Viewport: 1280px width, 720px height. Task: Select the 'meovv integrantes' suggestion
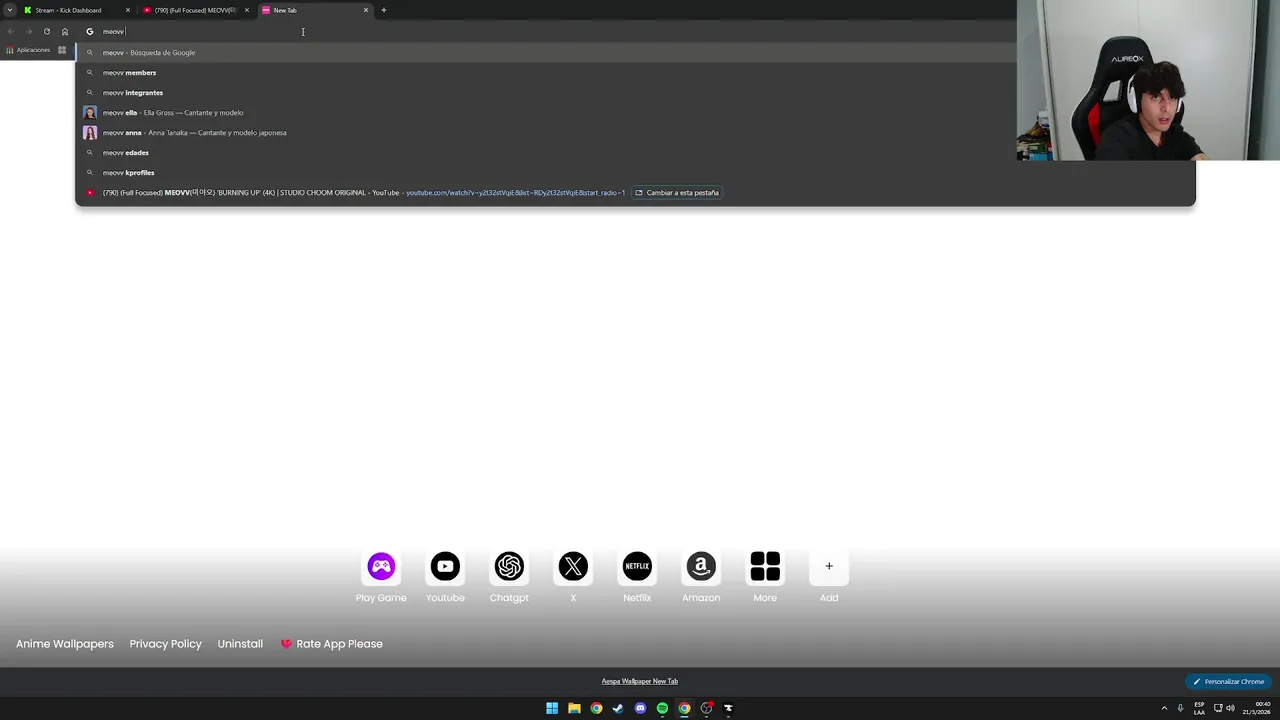[635, 92]
